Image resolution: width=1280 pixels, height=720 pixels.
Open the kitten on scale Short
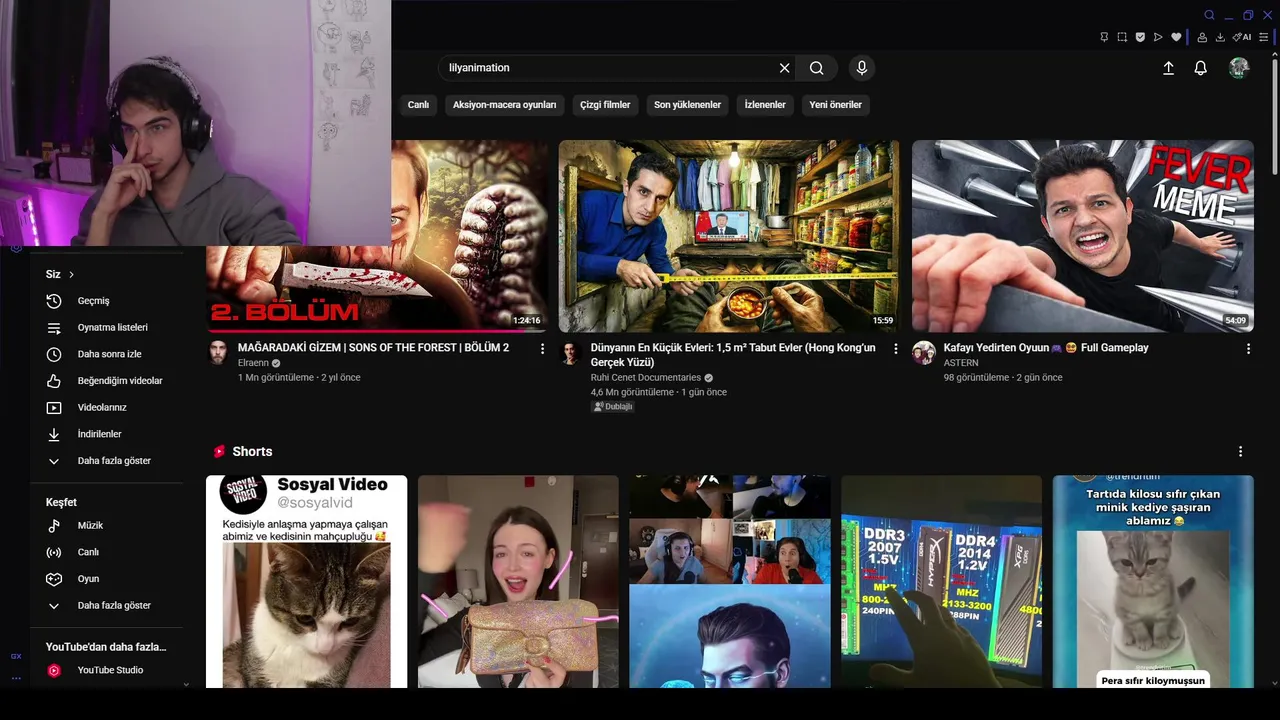point(1153,582)
